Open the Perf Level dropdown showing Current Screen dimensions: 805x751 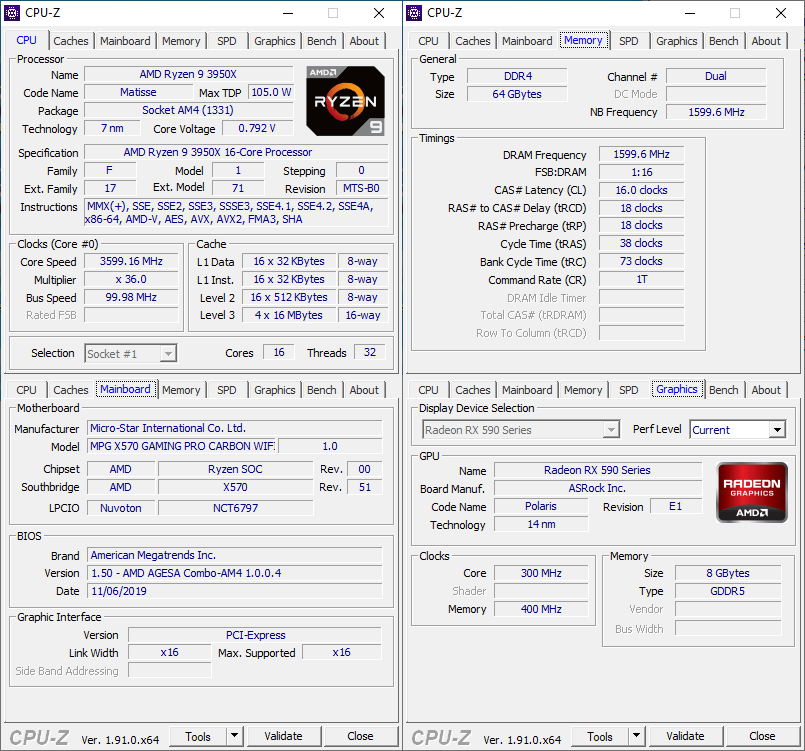coord(776,430)
